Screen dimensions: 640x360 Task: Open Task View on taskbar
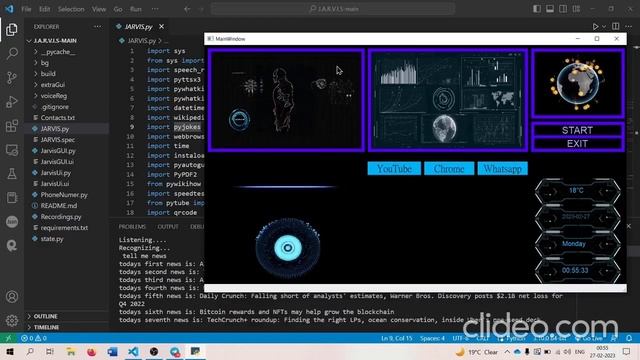(50, 352)
